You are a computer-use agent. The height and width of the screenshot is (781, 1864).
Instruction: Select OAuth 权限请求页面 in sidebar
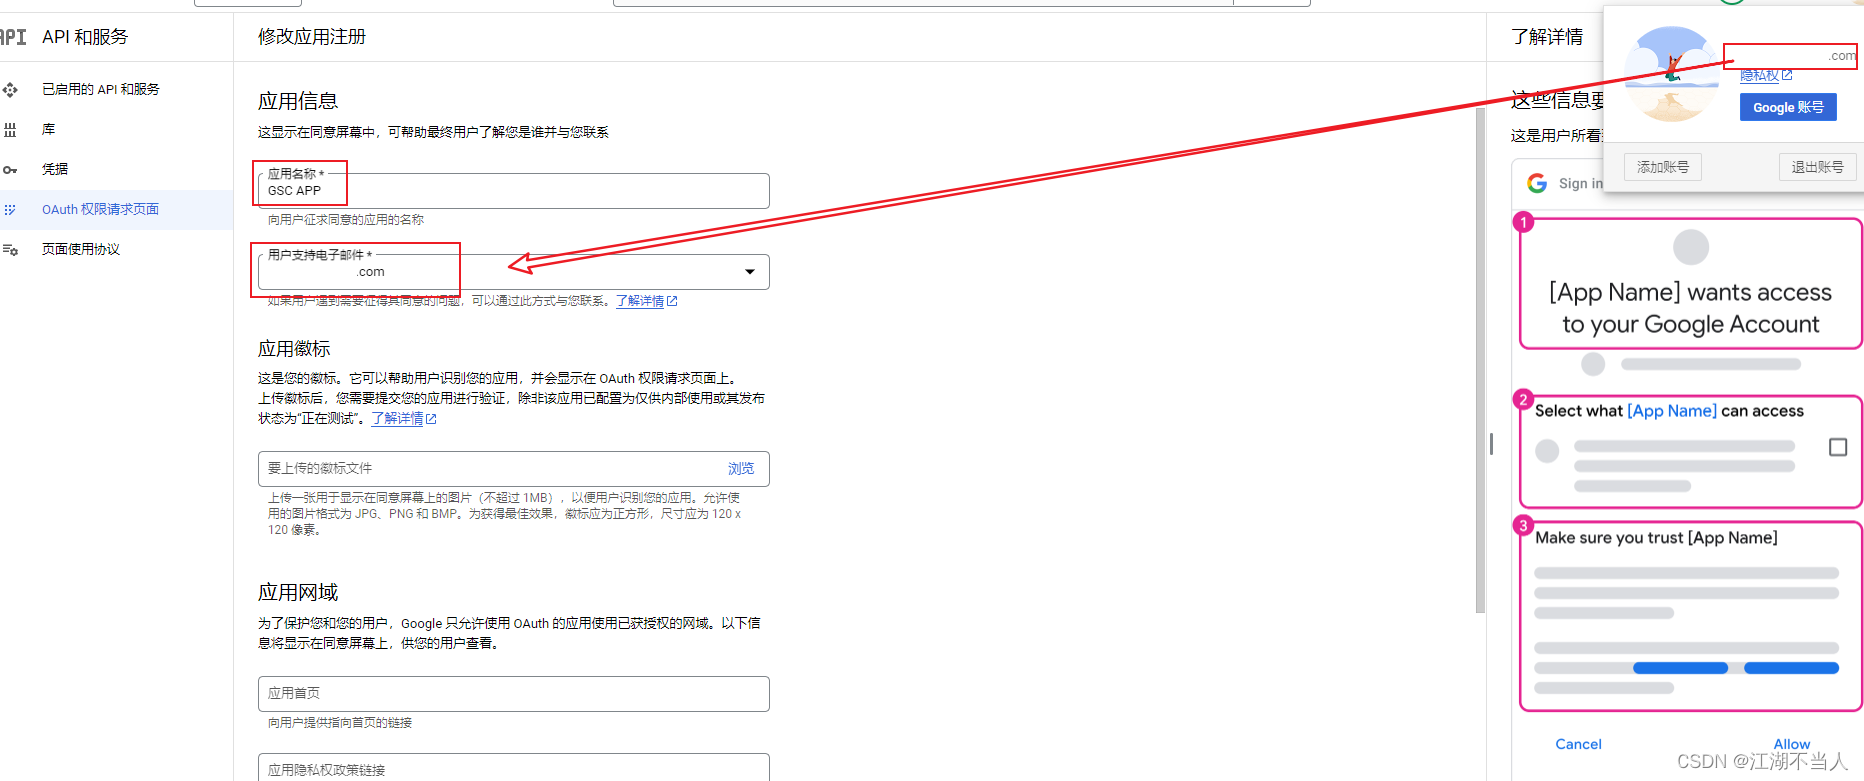[100, 209]
